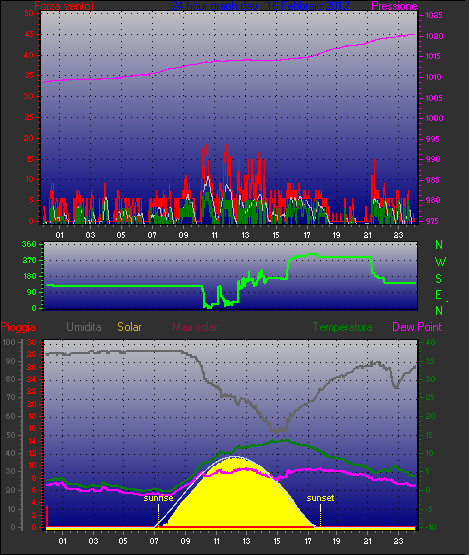Screen dimensions: 469x555
Task: Click the 360 wind direction axis value
Action: coord(29,244)
